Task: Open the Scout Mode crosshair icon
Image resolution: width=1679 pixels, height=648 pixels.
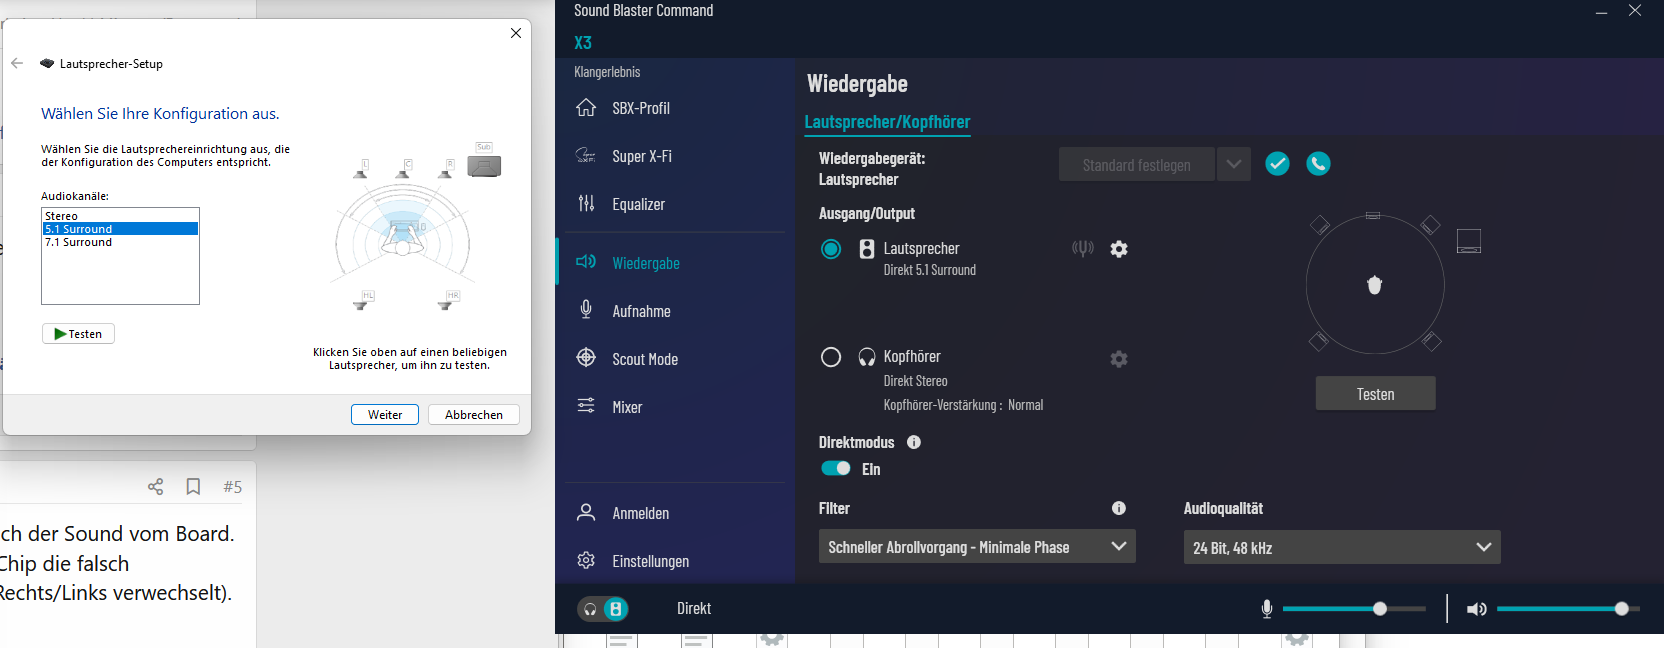Action: (586, 358)
